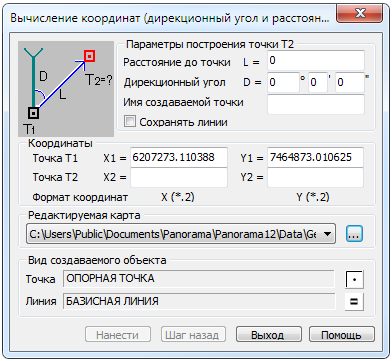This screenshot has height=361, width=392.
Task: Click the 'Точка Т2' label
Action: point(55,177)
